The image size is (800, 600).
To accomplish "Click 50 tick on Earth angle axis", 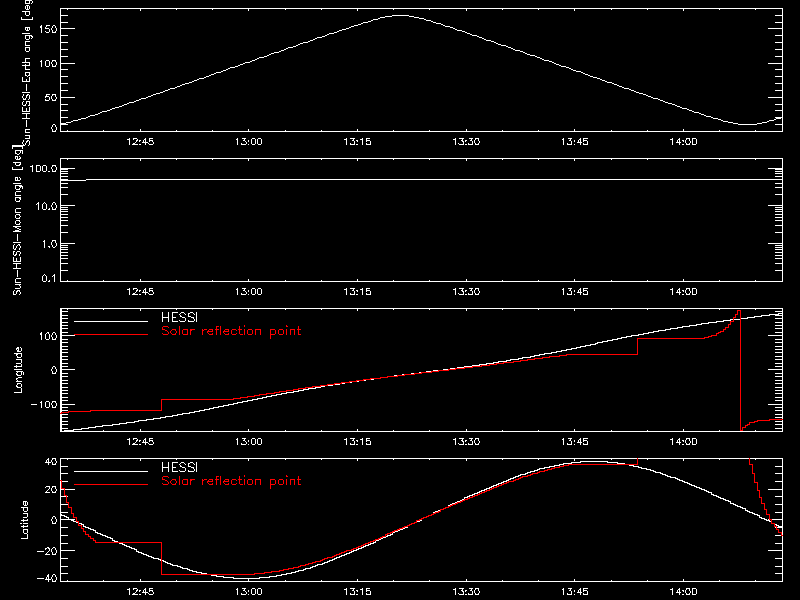I will click(51, 97).
